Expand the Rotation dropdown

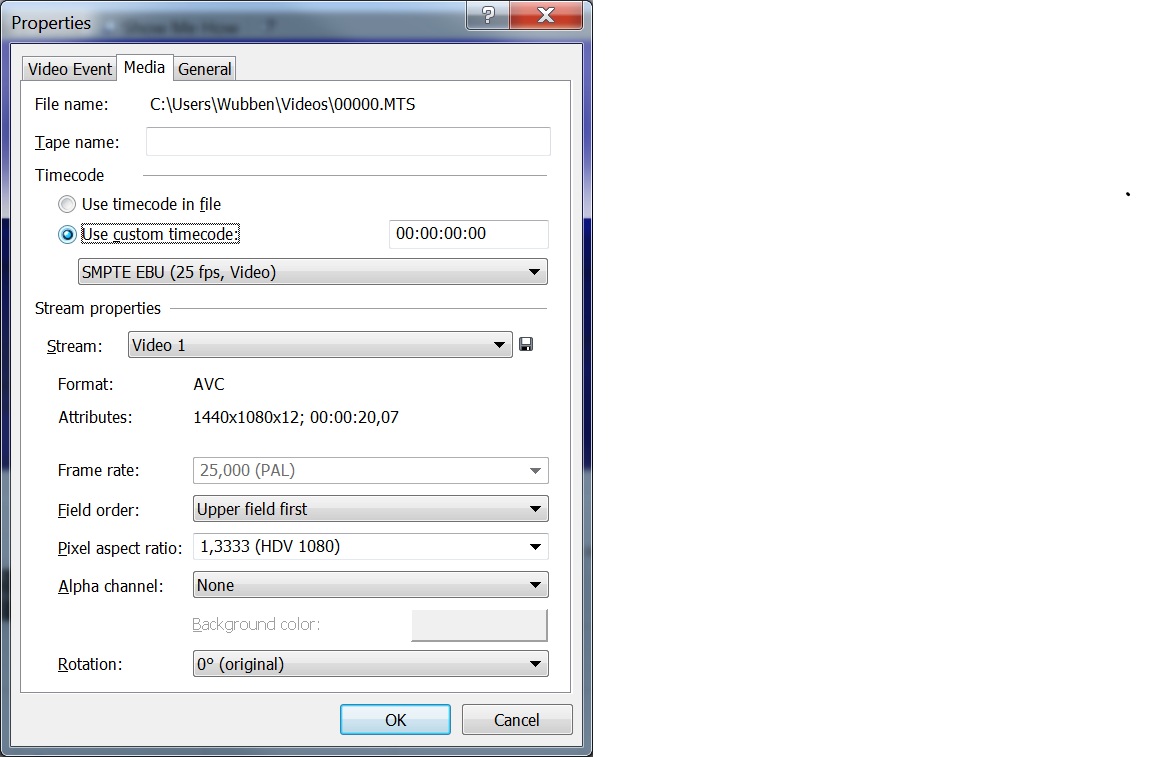pyautogui.click(x=371, y=664)
